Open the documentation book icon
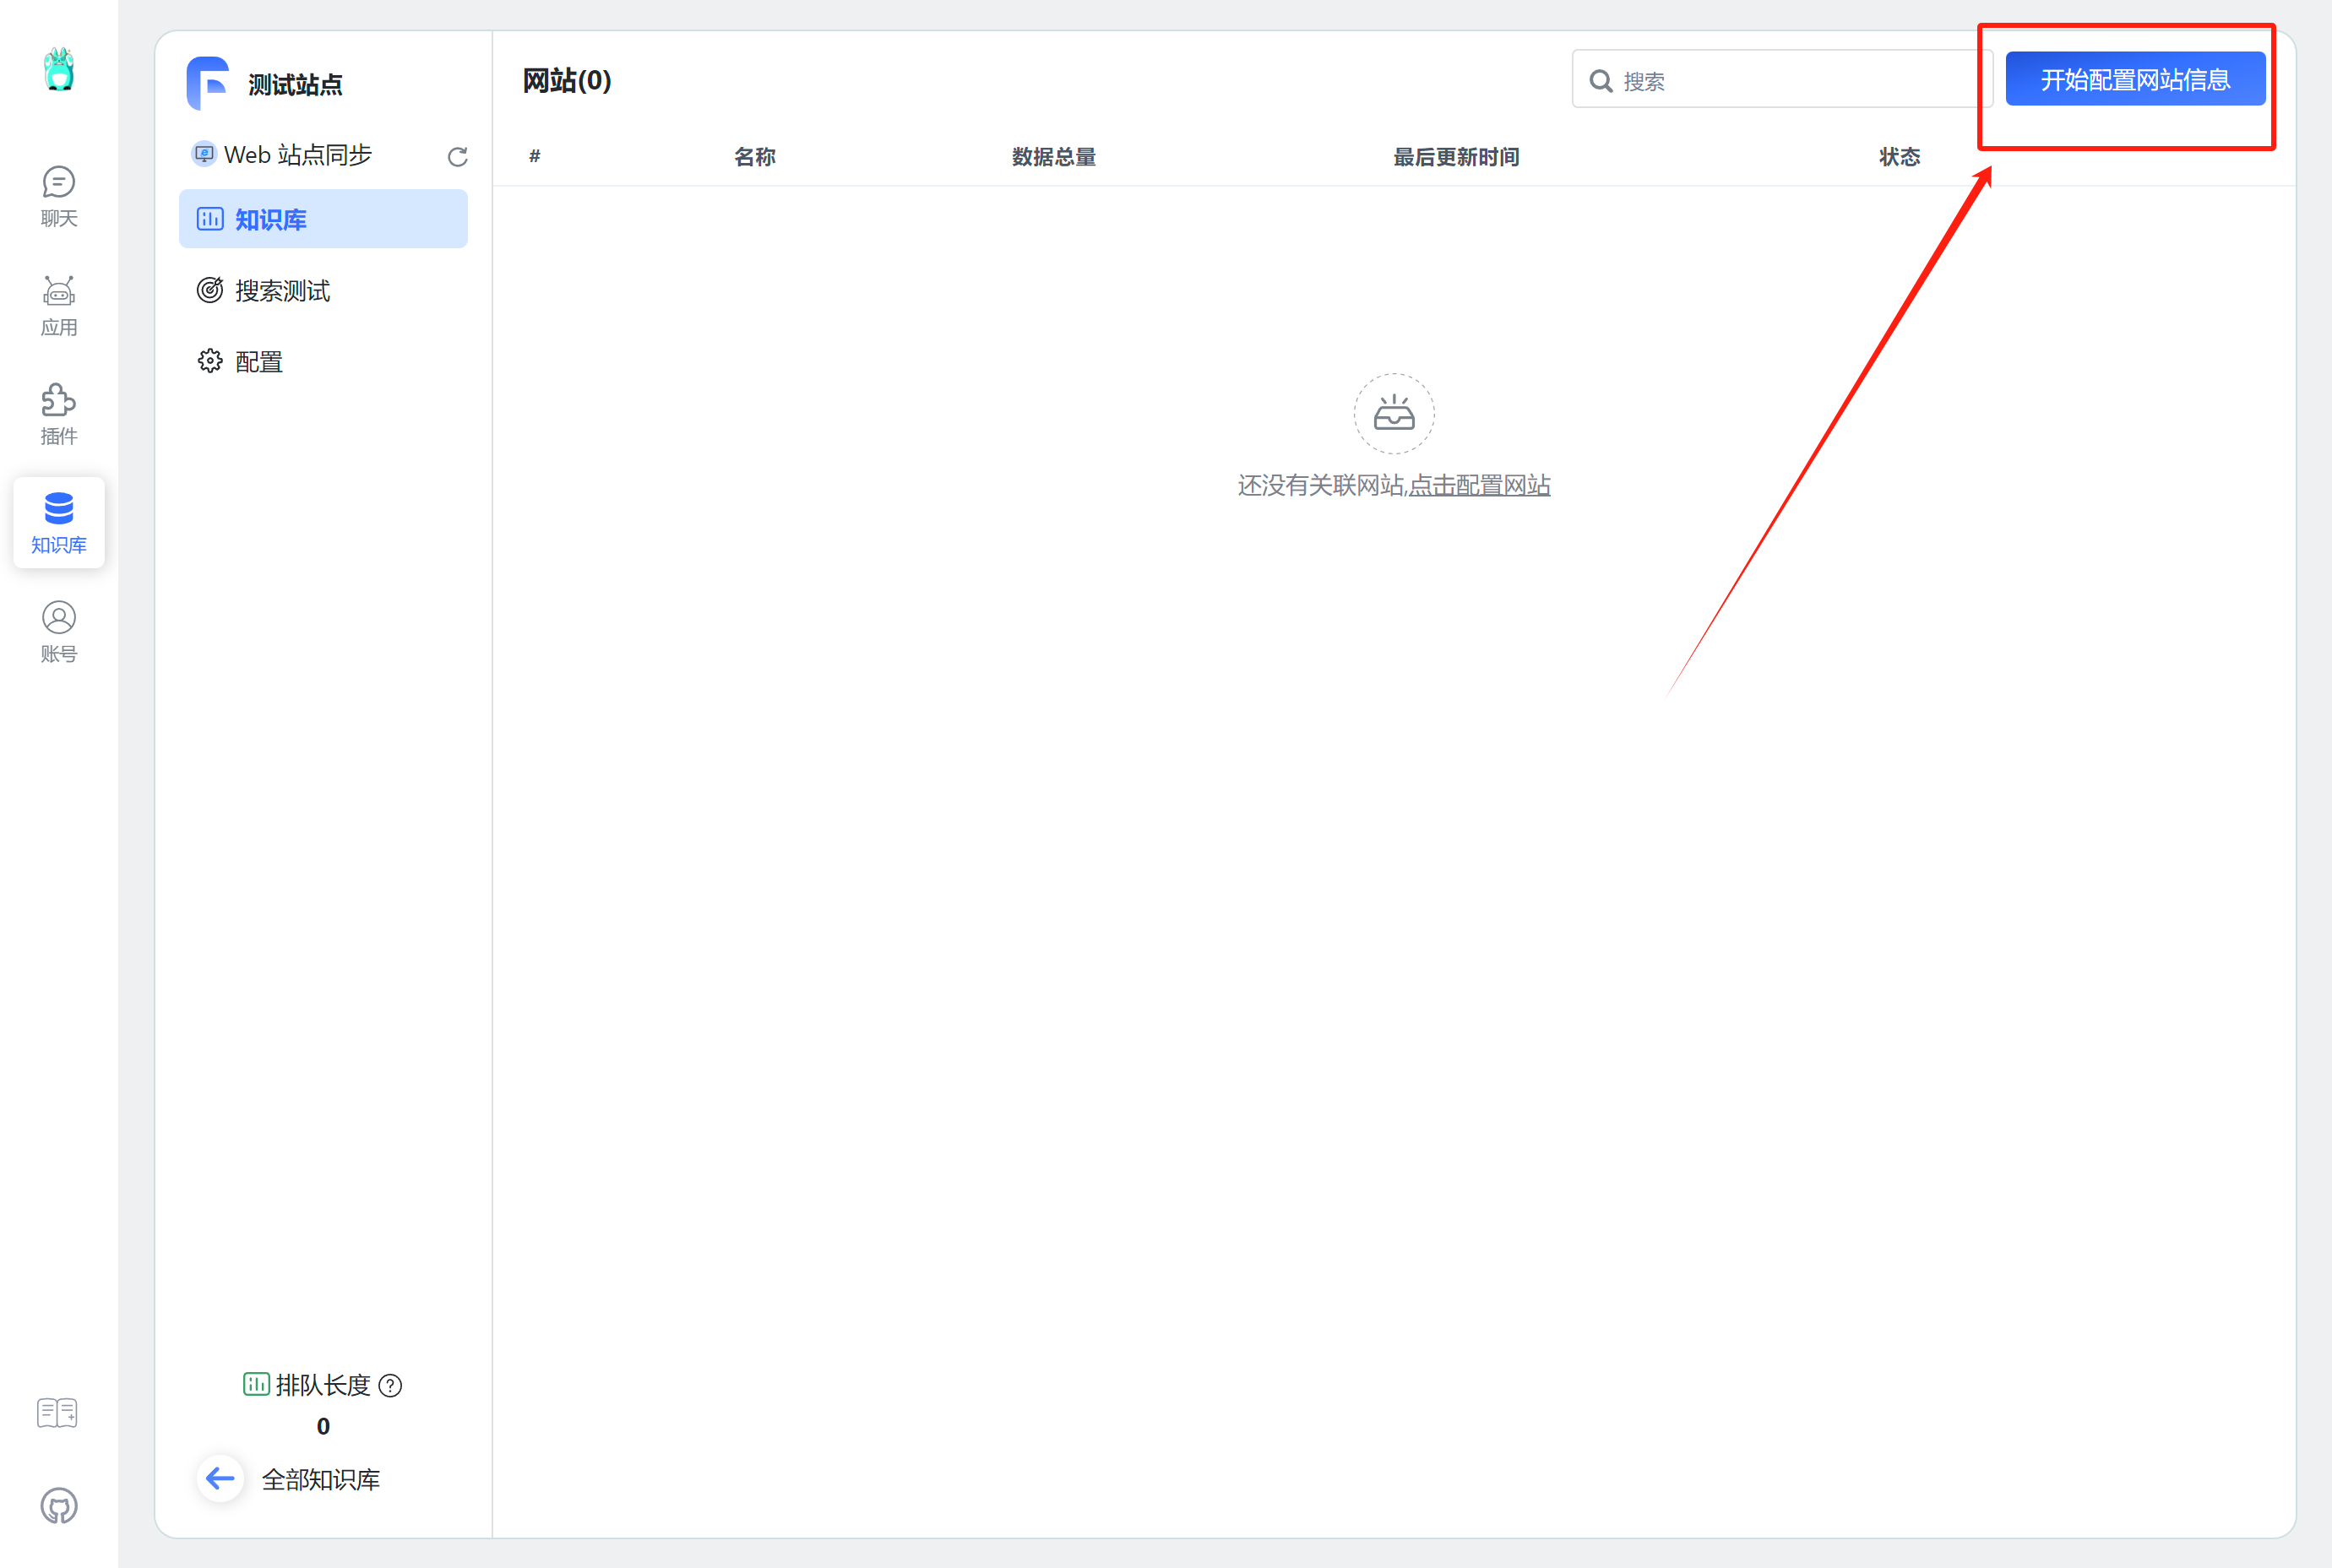 [x=57, y=1412]
